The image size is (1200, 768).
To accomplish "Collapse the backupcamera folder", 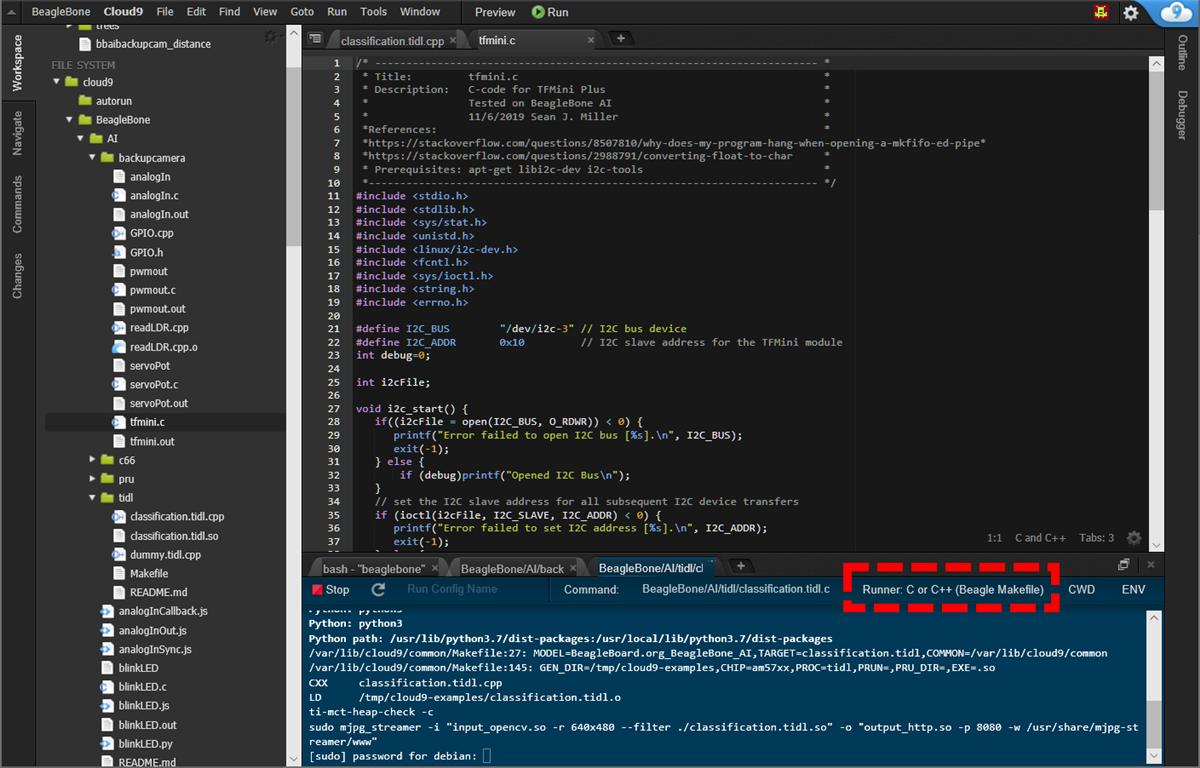I will [94, 158].
